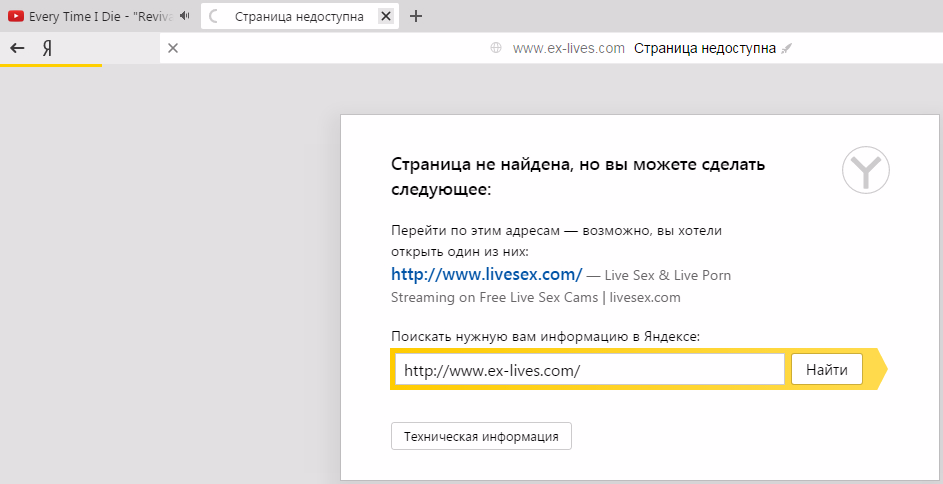Click page title text in address bar
The height and width of the screenshot is (484, 943).
point(704,48)
